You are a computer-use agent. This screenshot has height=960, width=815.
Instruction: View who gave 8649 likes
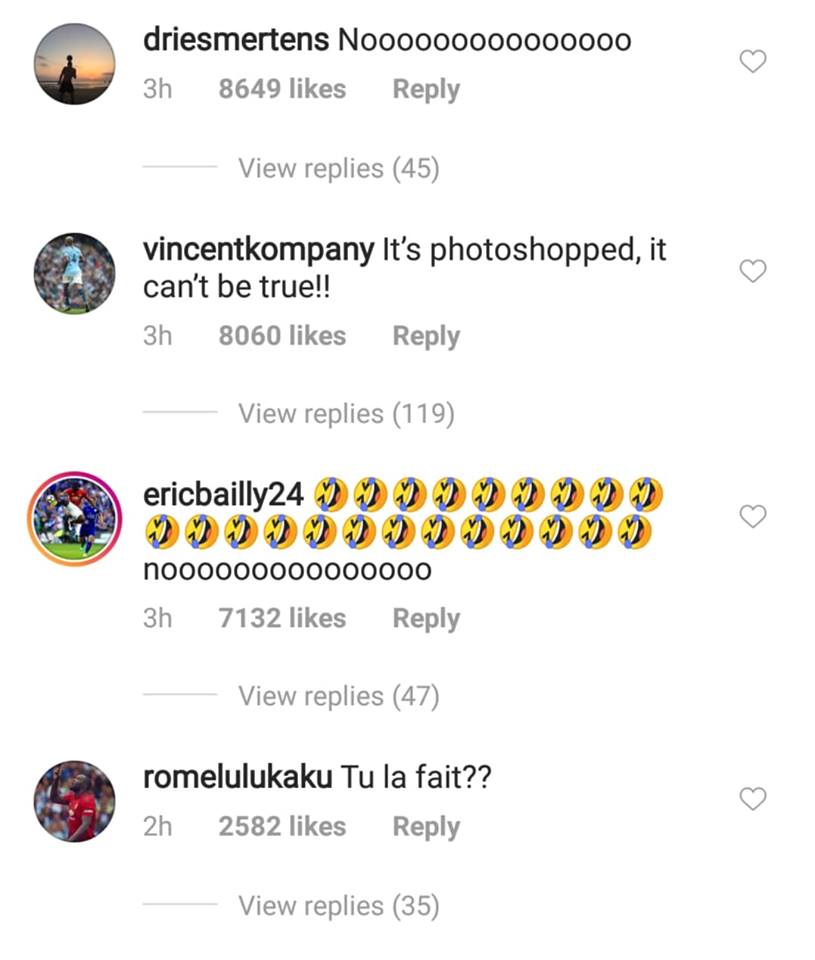click(x=282, y=89)
